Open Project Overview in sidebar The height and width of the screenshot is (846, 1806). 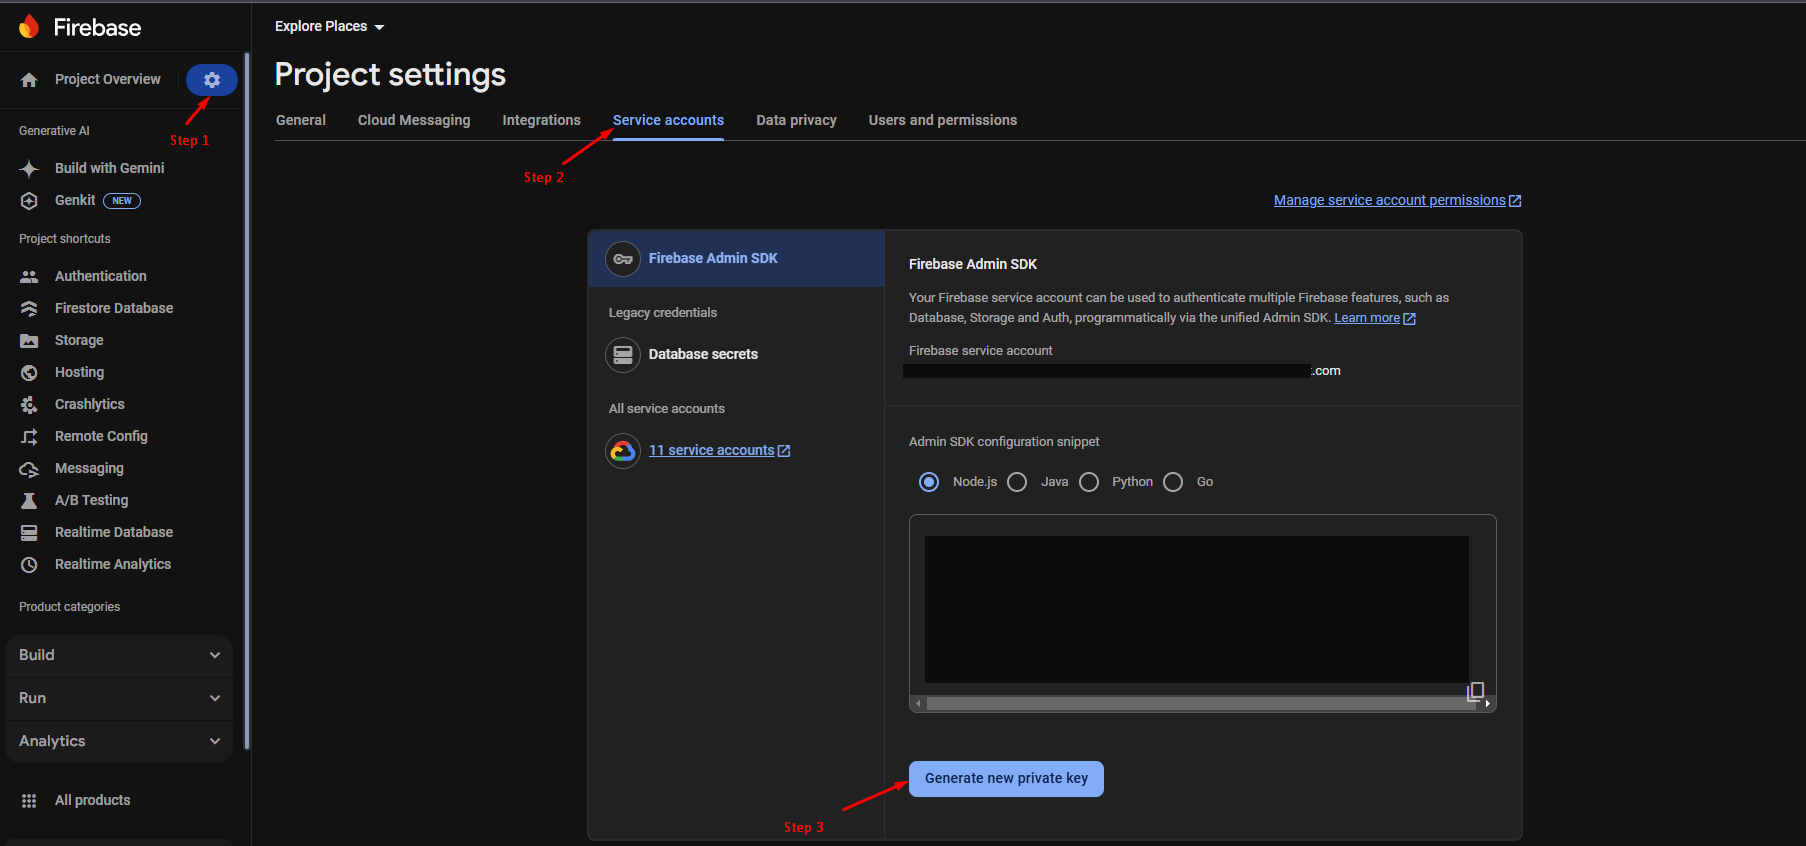[108, 80]
